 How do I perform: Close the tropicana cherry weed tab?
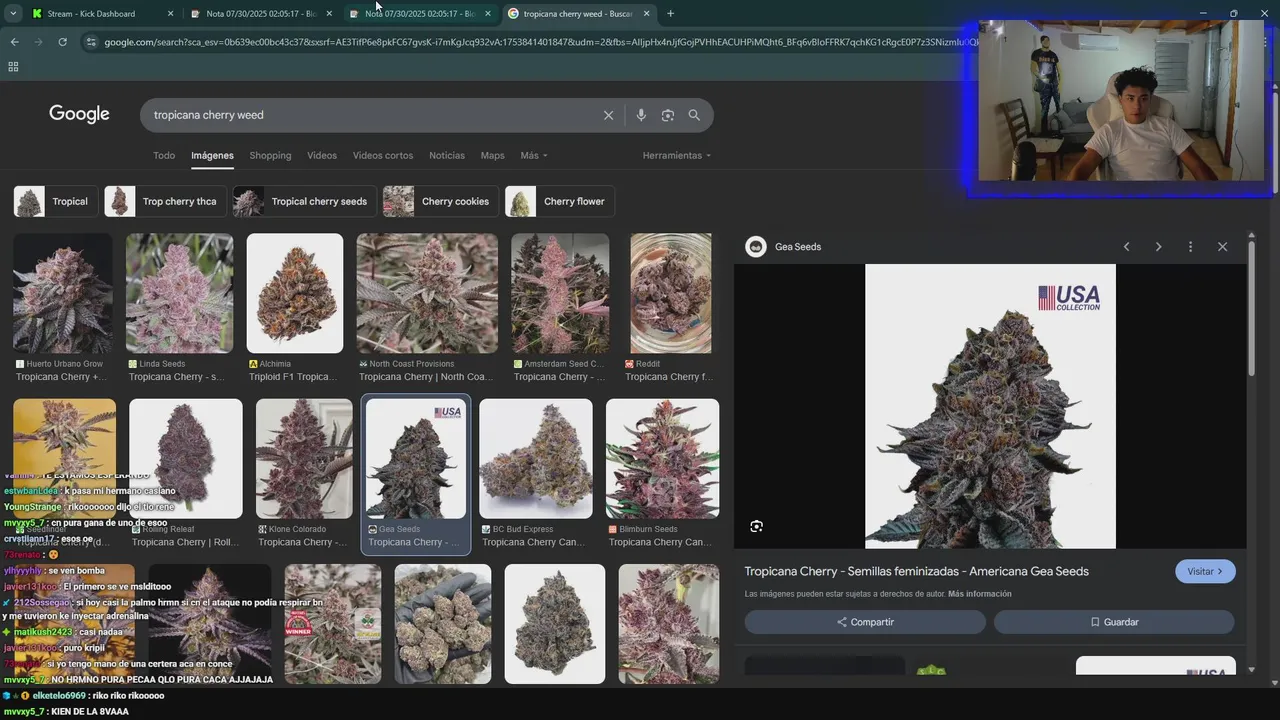pos(646,14)
